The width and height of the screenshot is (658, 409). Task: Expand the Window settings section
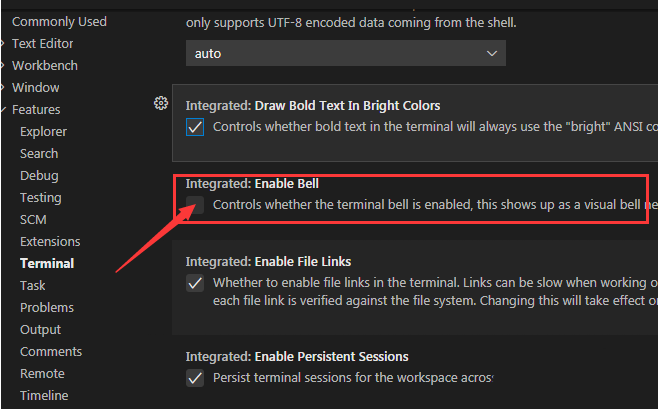35,87
